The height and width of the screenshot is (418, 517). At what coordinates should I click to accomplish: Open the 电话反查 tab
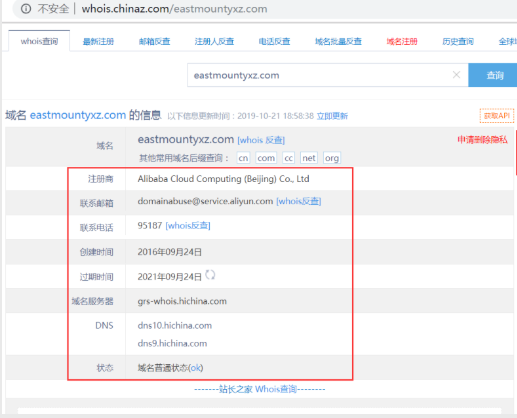tap(274, 42)
